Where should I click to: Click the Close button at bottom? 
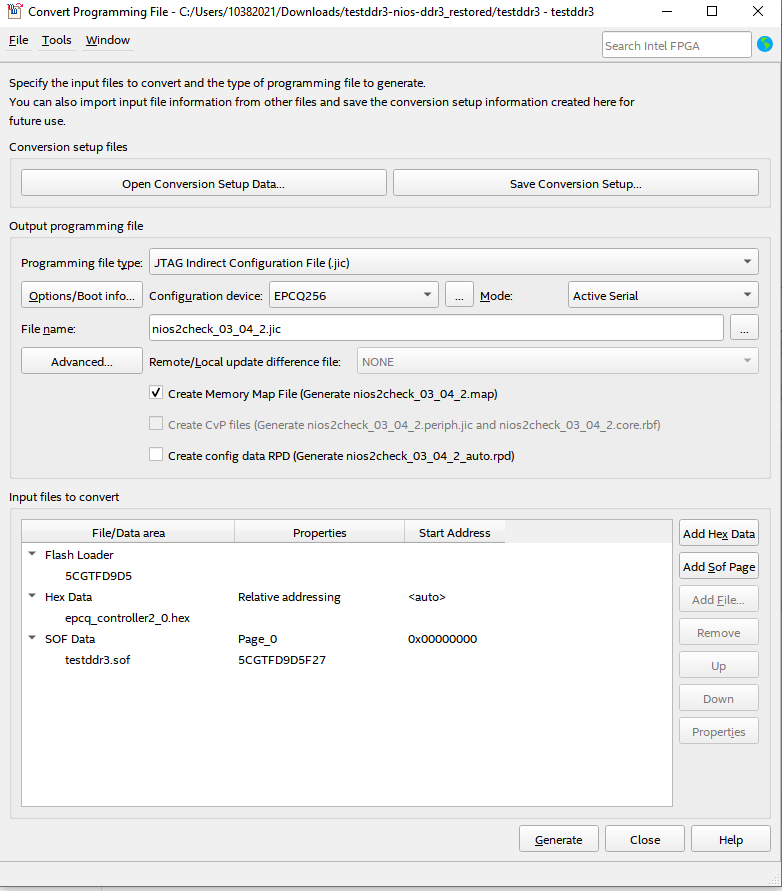click(645, 839)
